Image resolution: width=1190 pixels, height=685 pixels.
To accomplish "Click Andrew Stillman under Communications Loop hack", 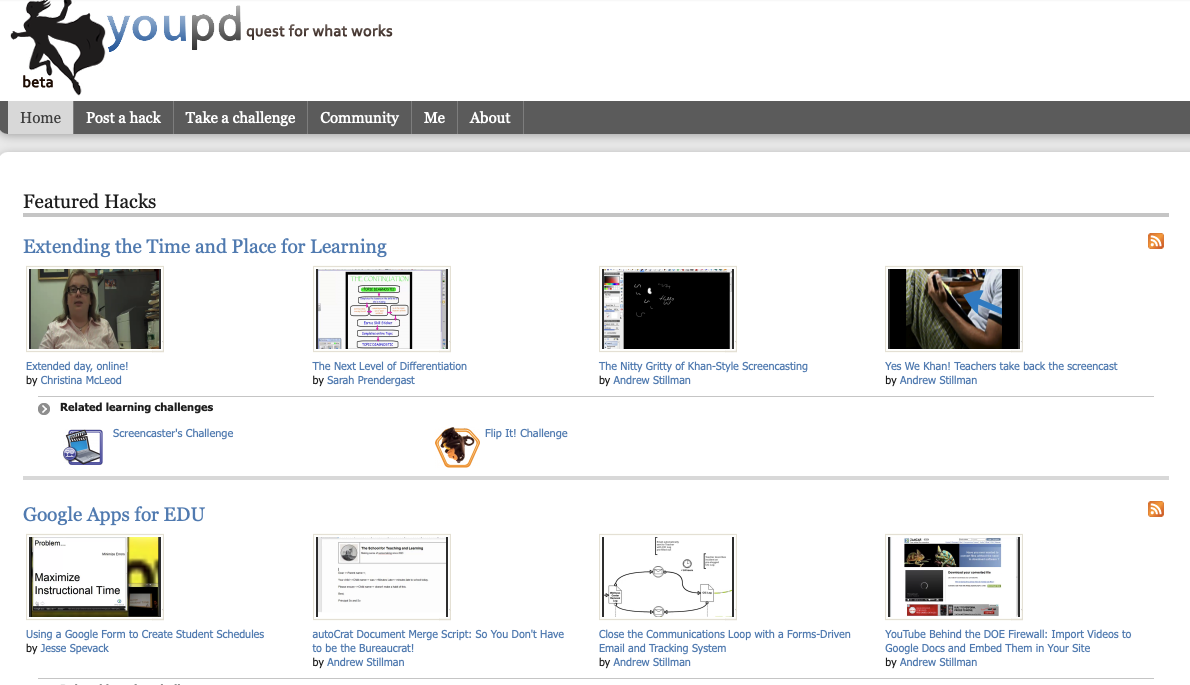I will [x=652, y=662].
